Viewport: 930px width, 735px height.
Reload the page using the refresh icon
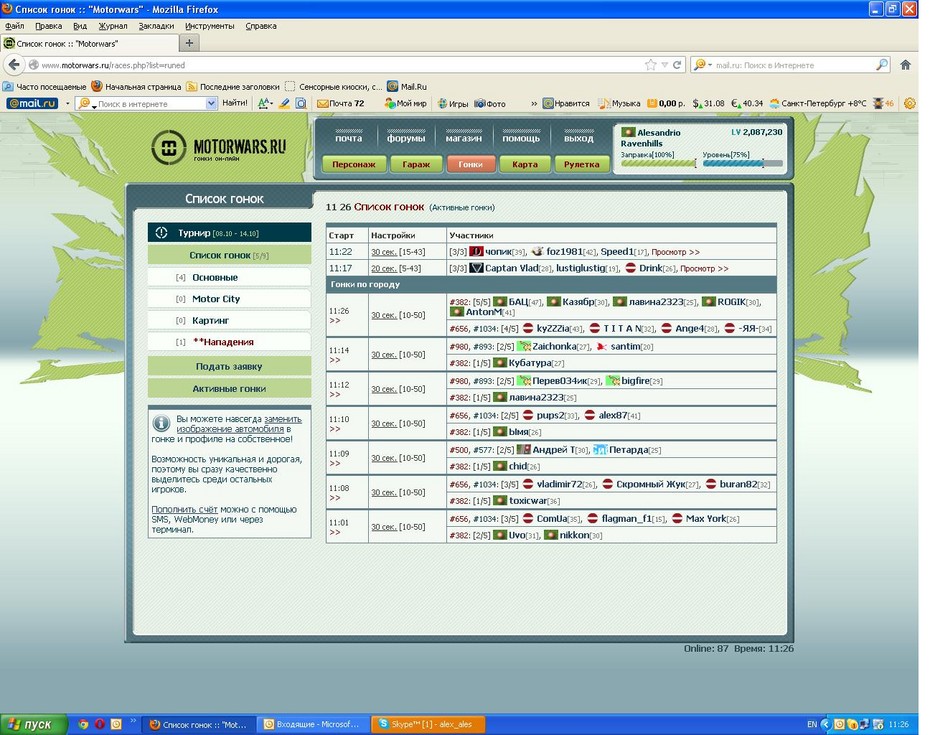click(x=677, y=65)
